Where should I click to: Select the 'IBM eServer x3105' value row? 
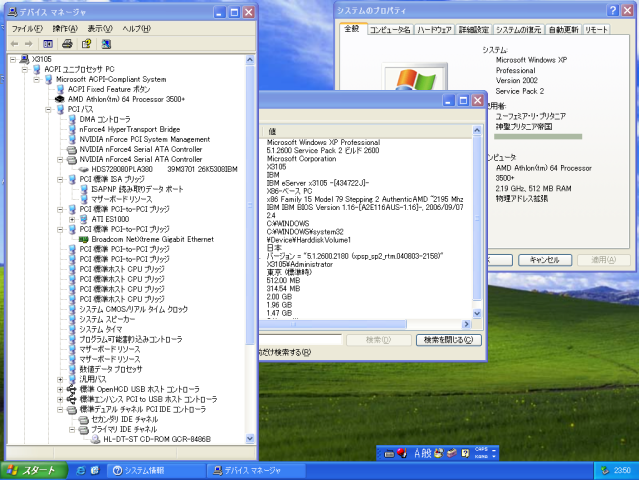coord(317,183)
